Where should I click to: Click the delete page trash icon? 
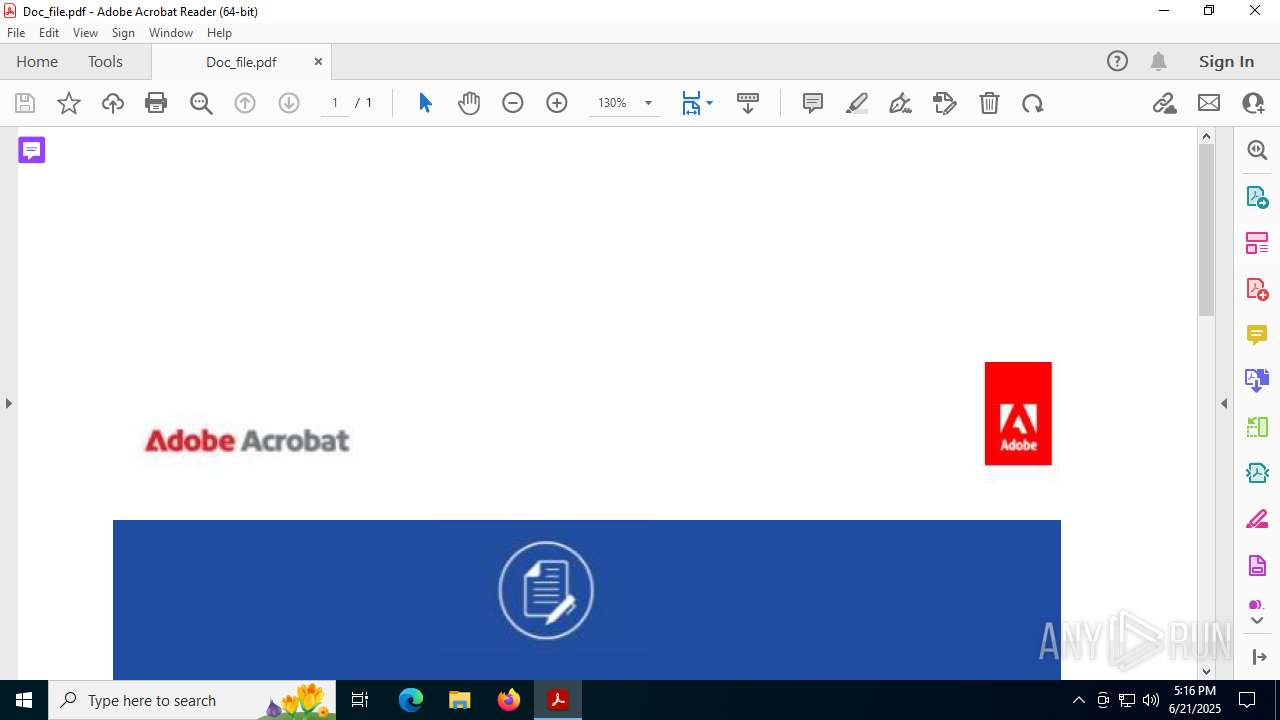tap(989, 103)
